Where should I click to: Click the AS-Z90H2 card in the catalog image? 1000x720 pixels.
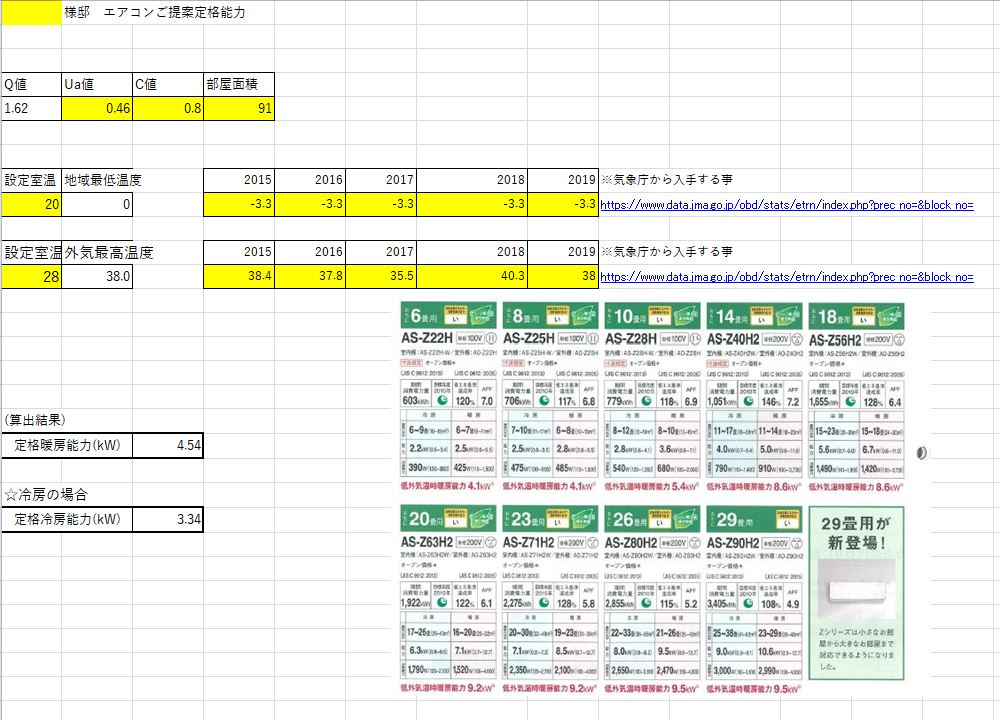click(754, 599)
